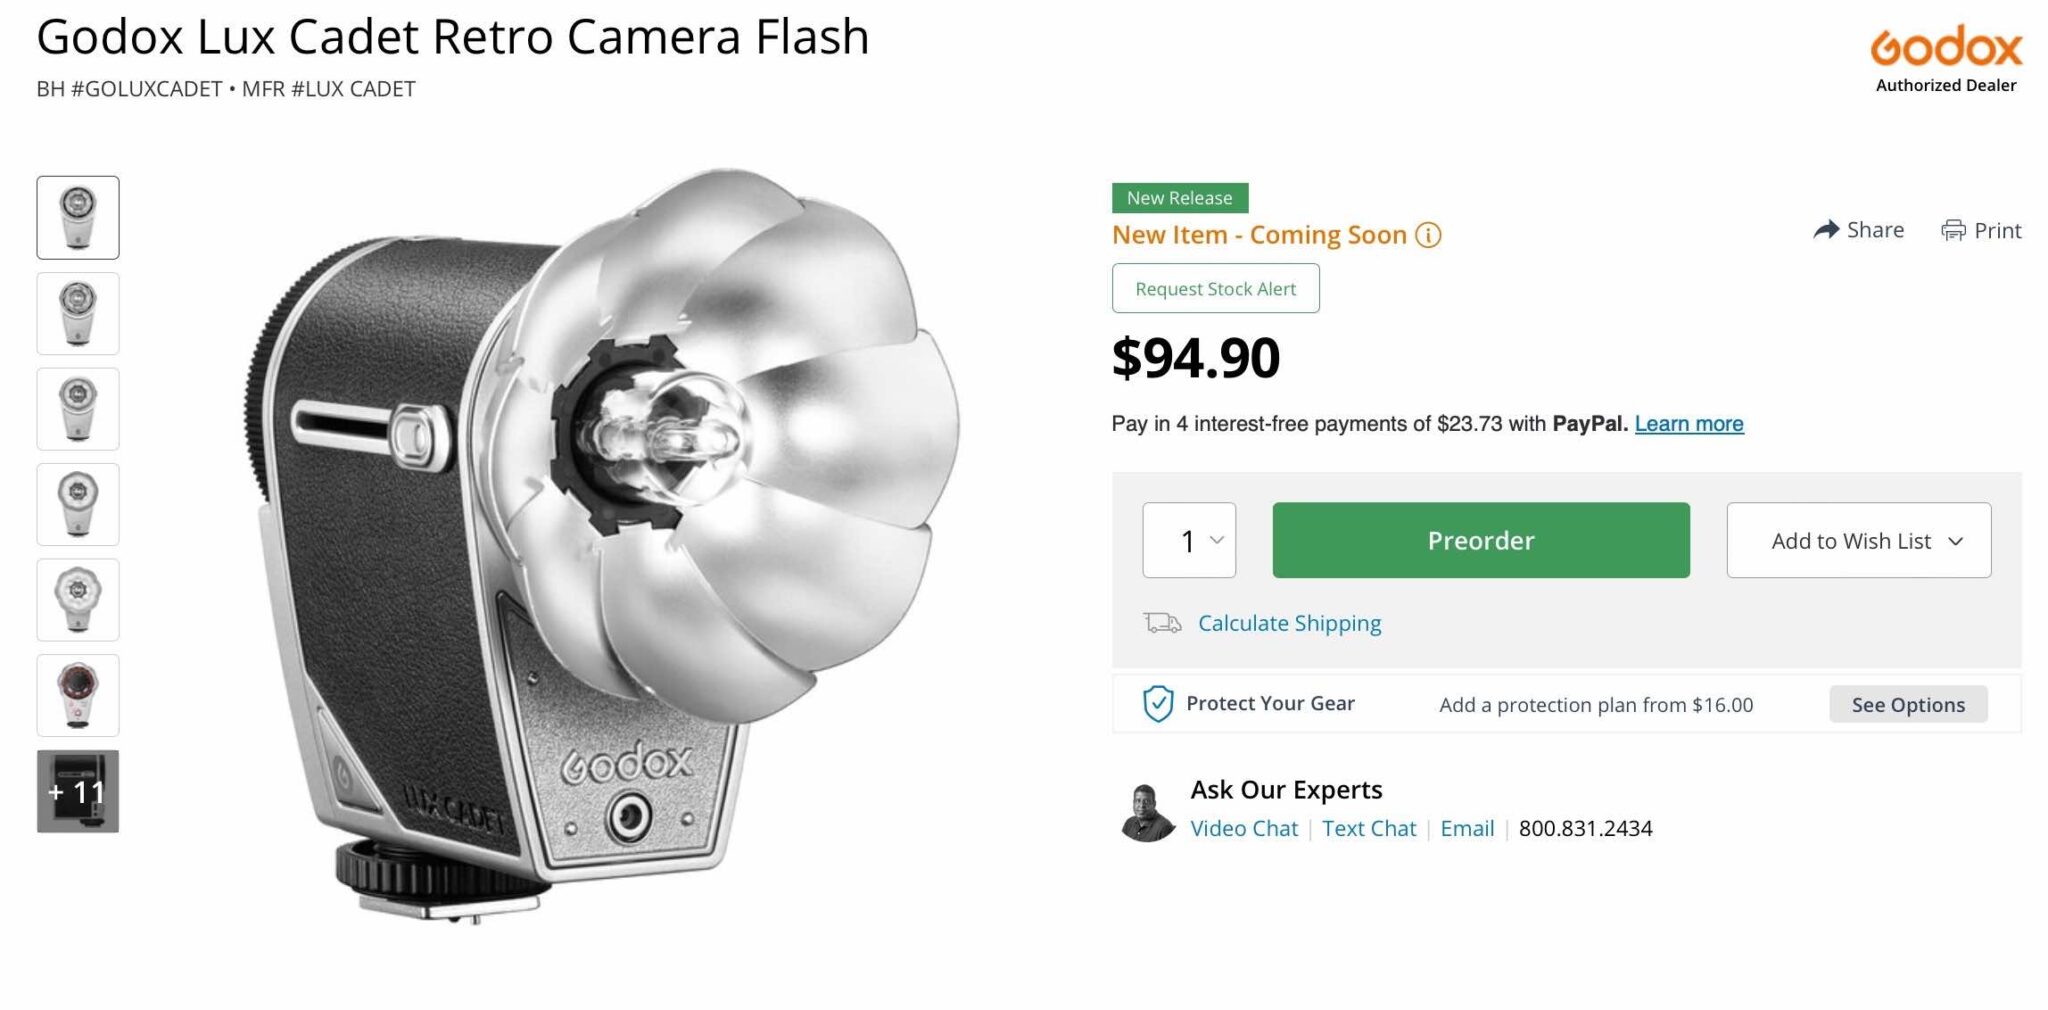2048x1010 pixels.
Task: Open Text Chat with an expert
Action: (1368, 828)
